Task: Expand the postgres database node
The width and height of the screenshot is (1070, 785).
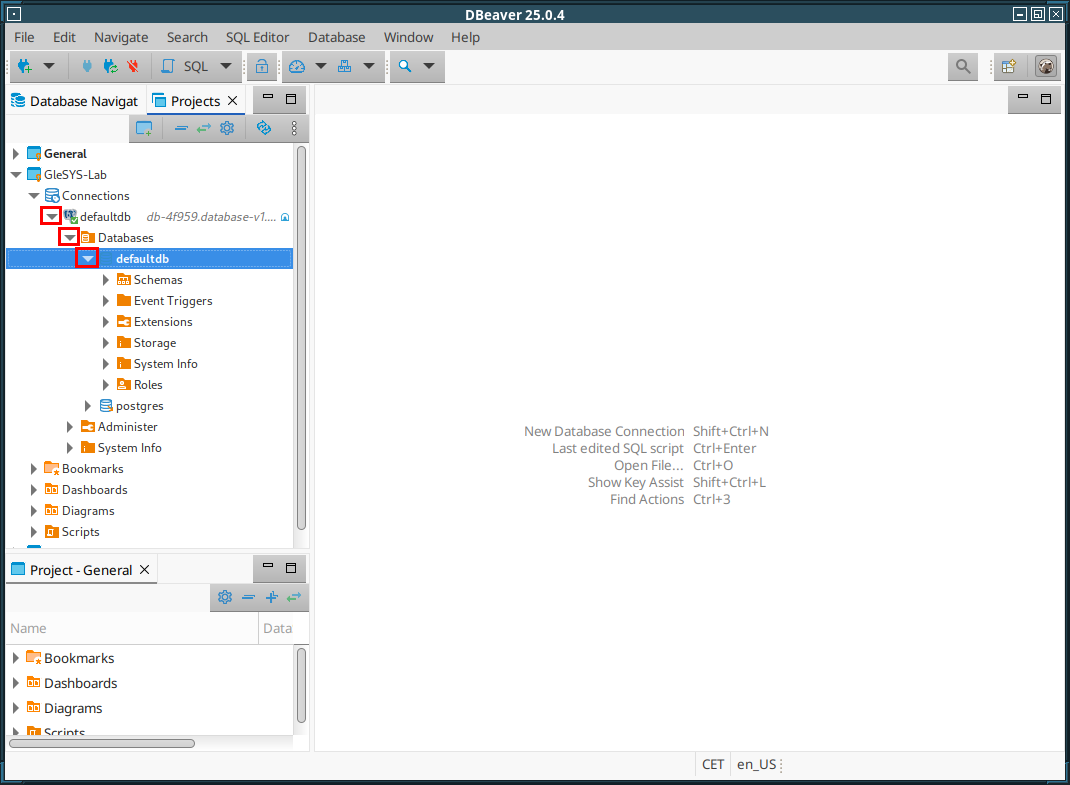Action: pyautogui.click(x=87, y=406)
